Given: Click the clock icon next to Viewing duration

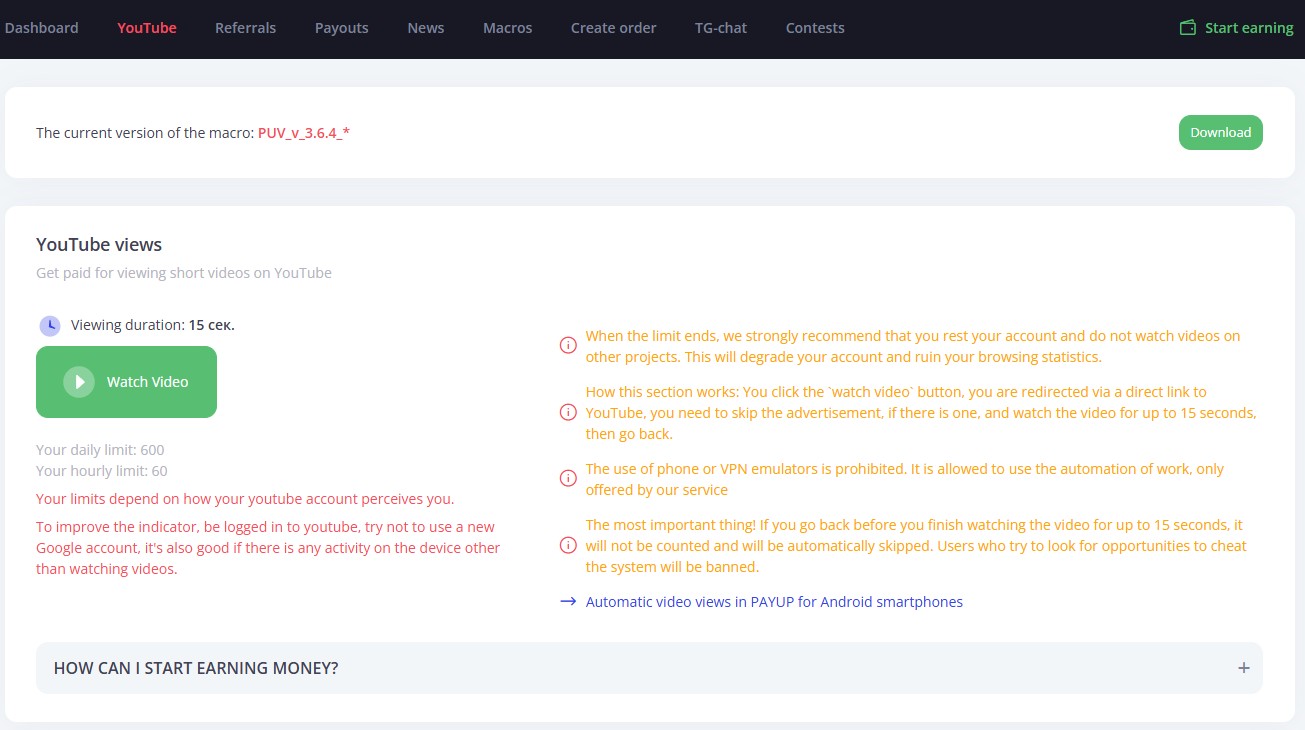Looking at the screenshot, I should point(50,326).
